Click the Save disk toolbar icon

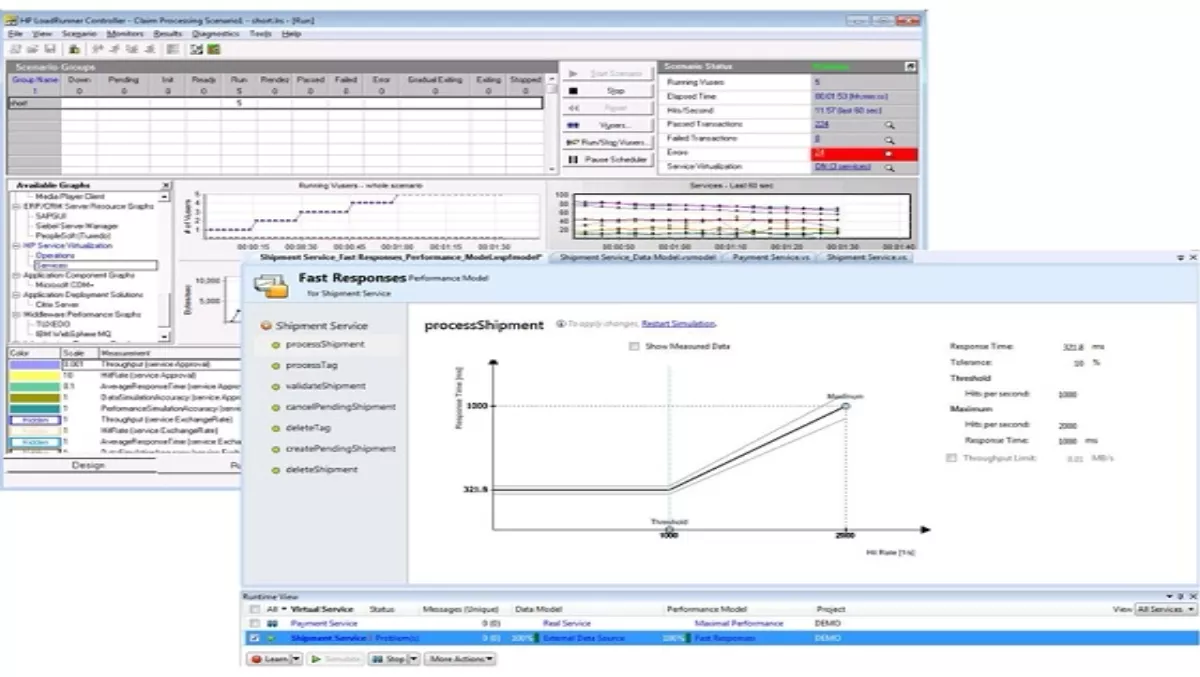[x=50, y=48]
